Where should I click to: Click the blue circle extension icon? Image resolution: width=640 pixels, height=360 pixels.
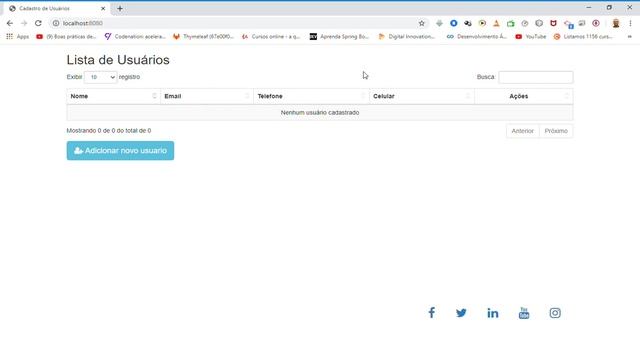[x=453, y=23]
